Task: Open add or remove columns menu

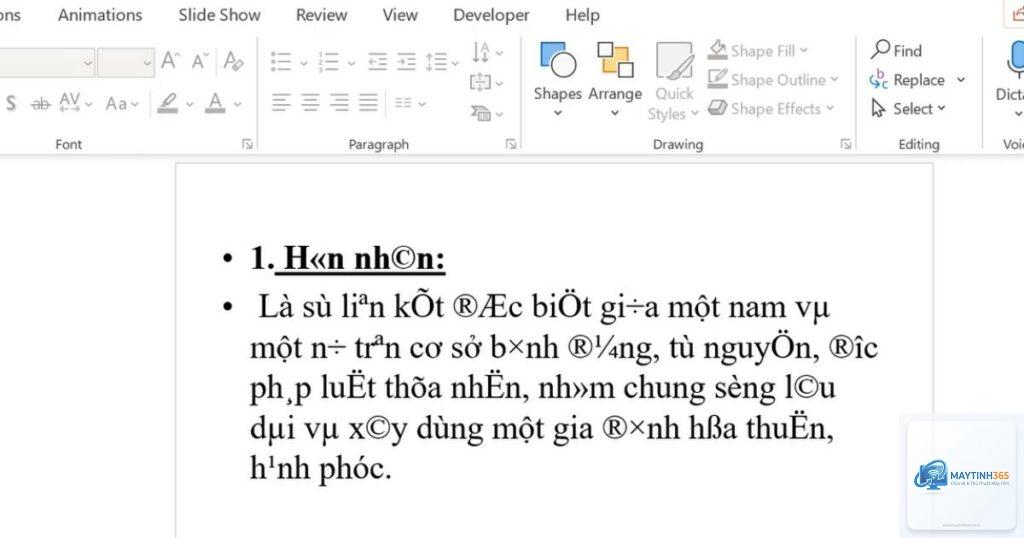Action: [x=410, y=103]
